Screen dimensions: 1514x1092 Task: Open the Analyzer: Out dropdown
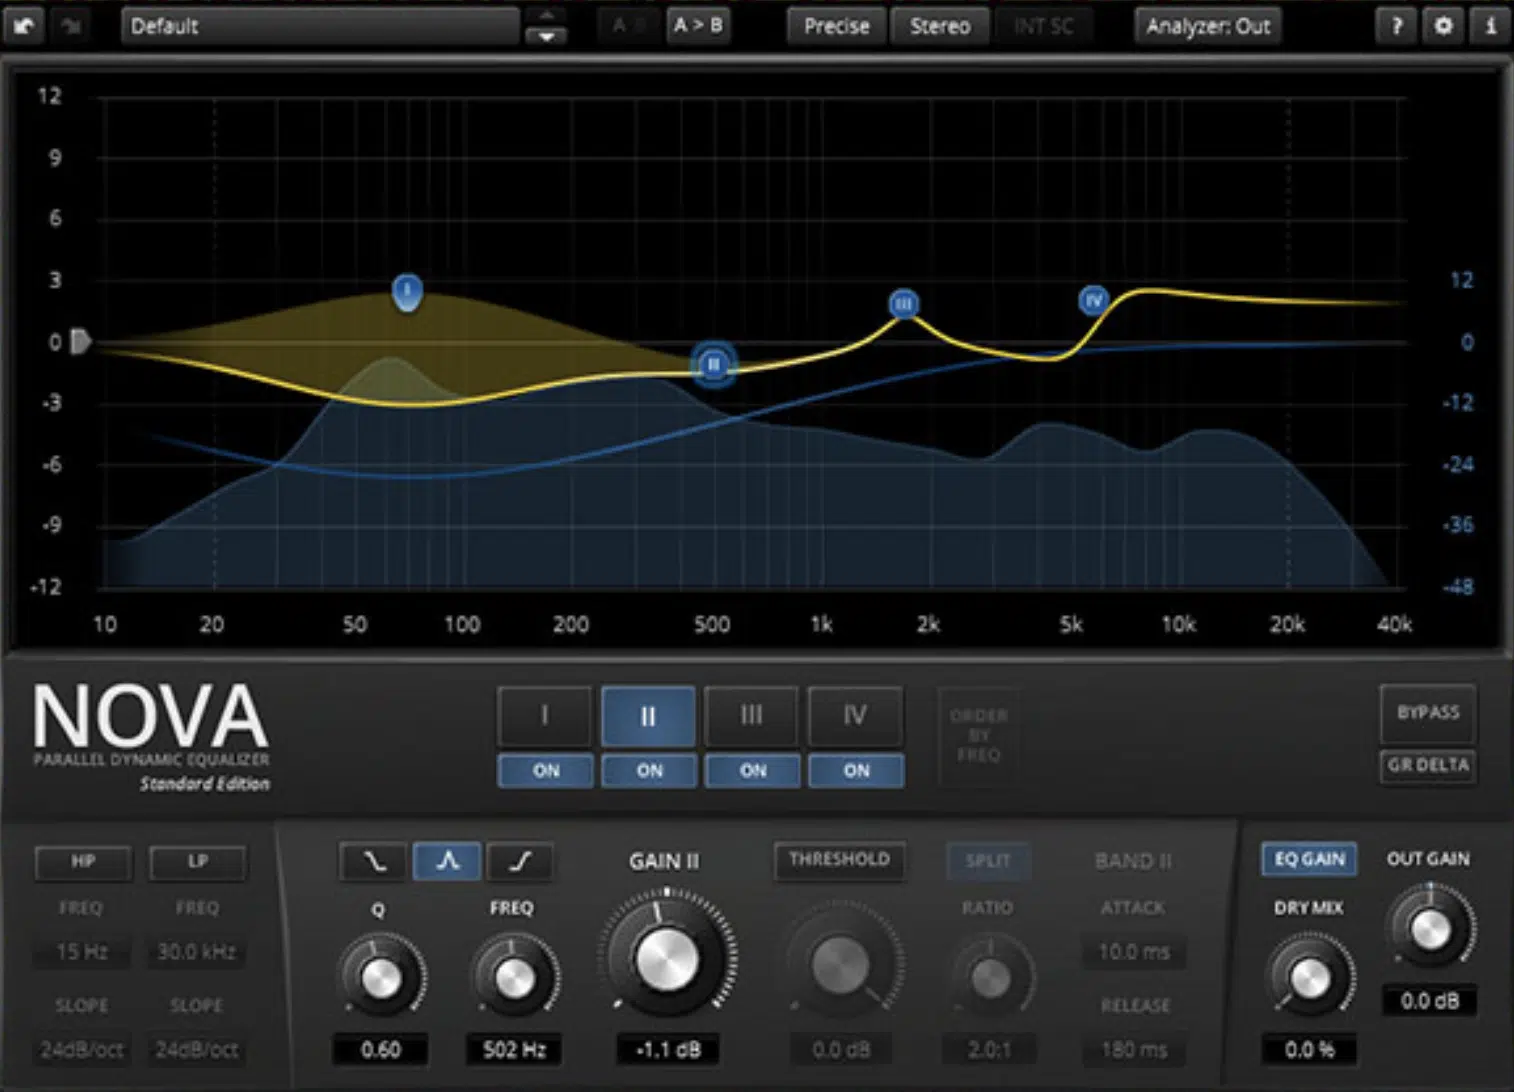(x=1208, y=26)
